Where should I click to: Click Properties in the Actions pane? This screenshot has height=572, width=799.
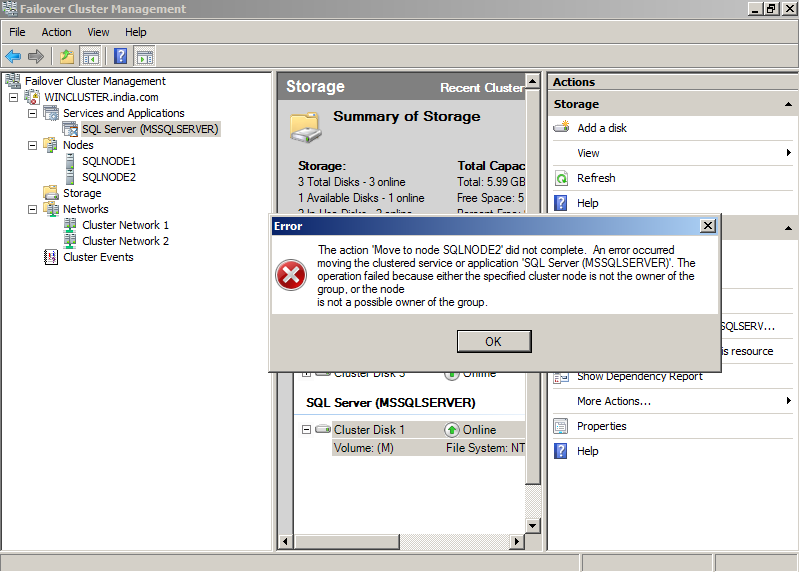(602, 426)
